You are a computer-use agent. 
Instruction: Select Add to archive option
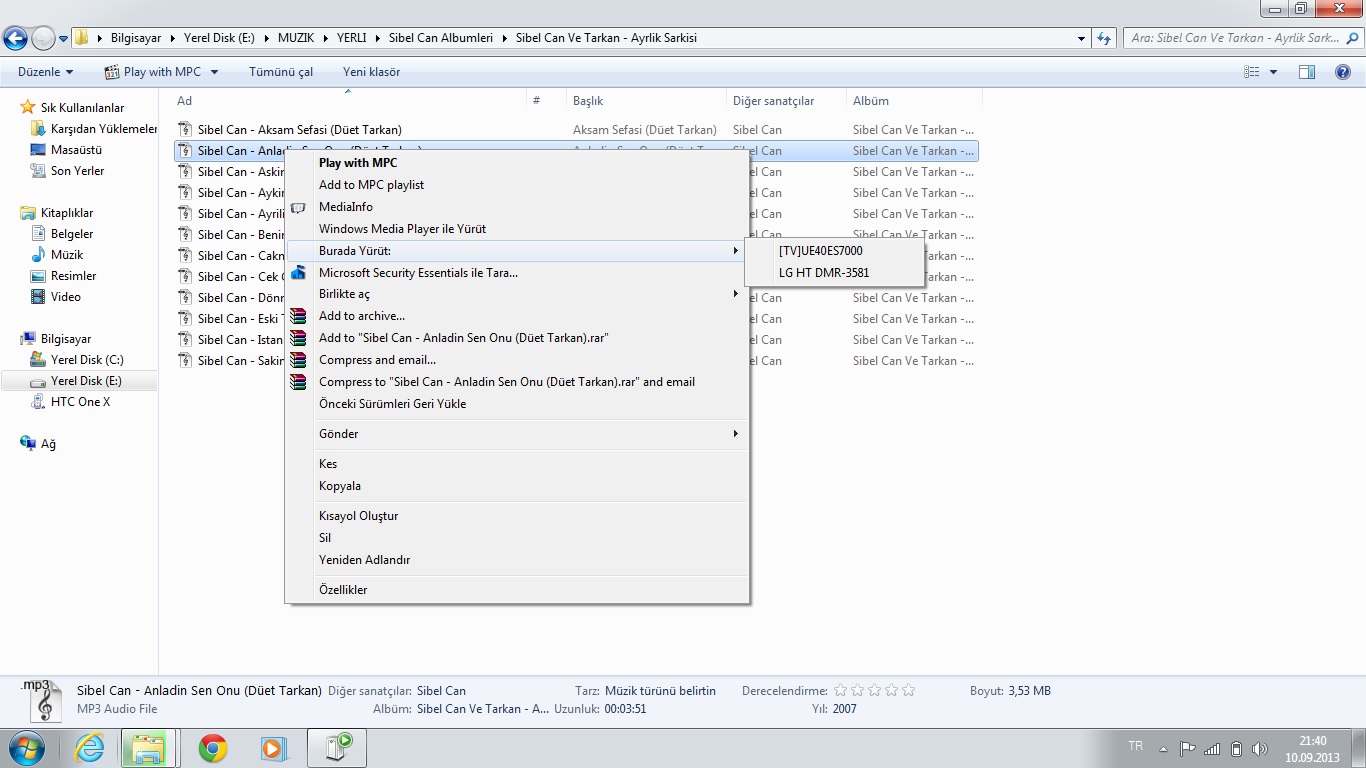pos(362,316)
